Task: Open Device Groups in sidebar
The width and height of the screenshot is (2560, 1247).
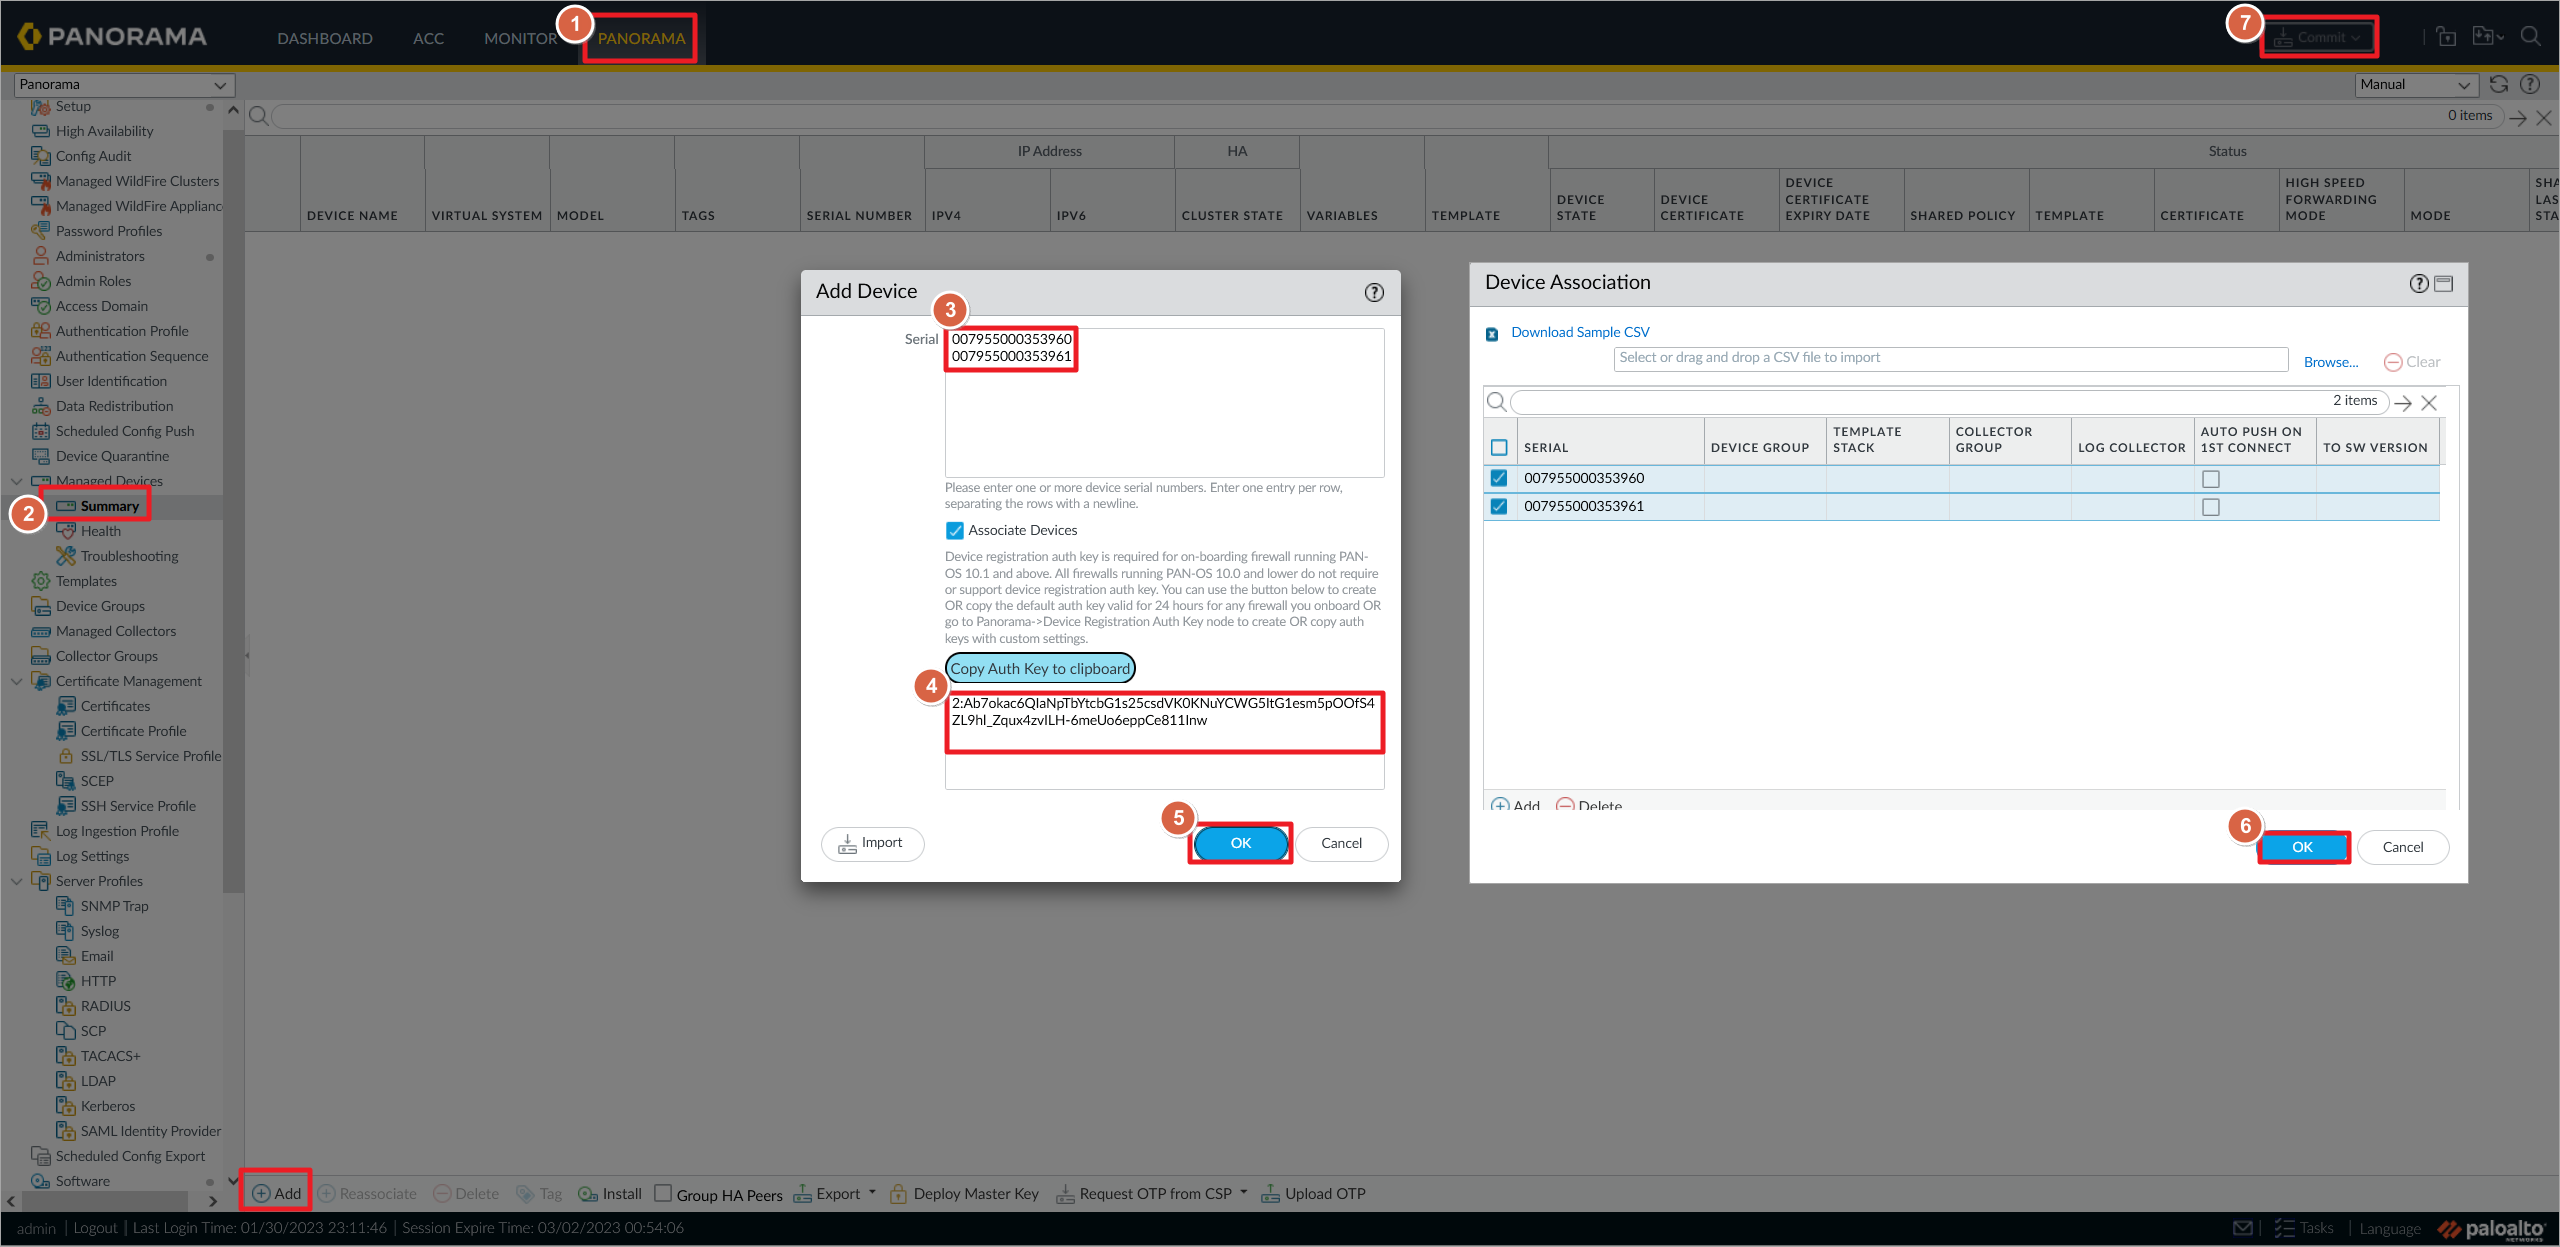Action: coord(100,606)
